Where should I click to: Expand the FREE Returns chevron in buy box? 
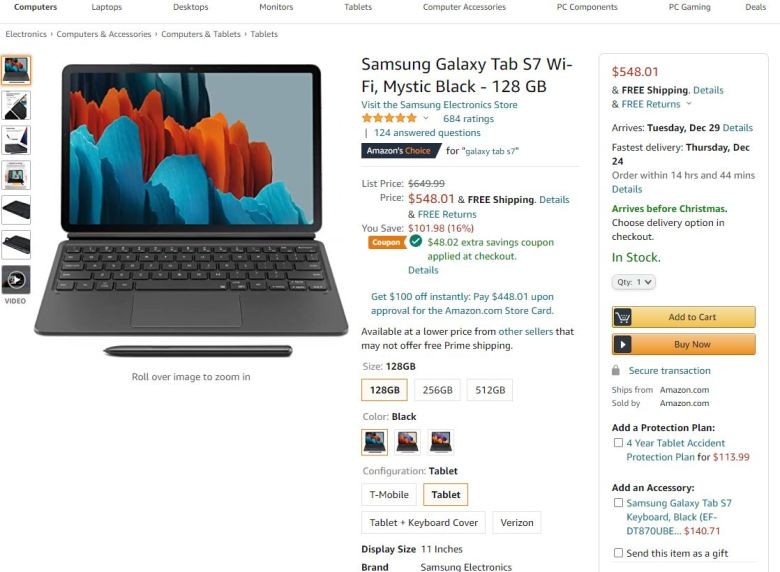[689, 104]
